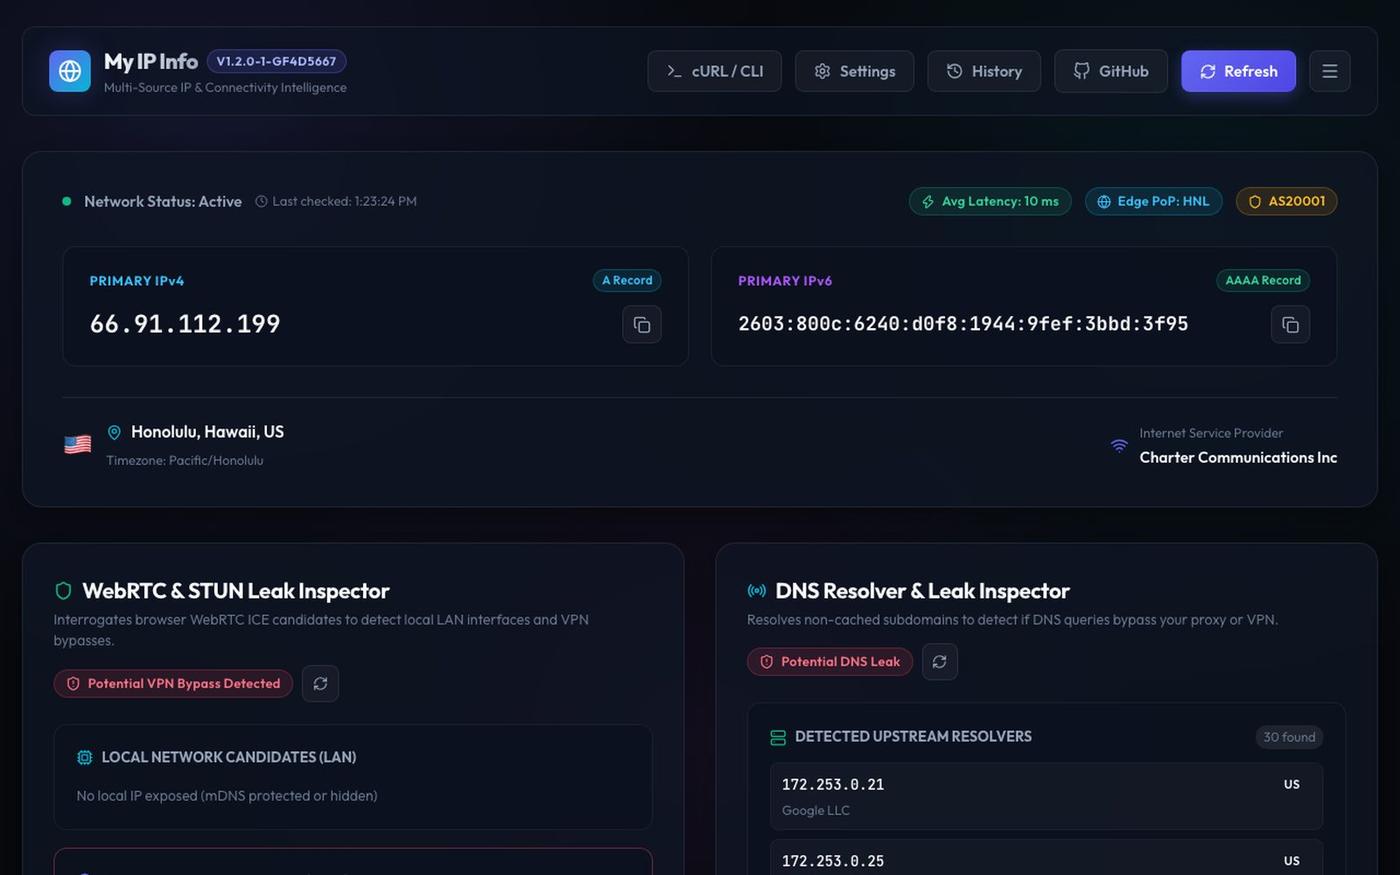Select the IPv4 address 66.91.112.199
This screenshot has width=1400, height=875.
[x=185, y=324]
